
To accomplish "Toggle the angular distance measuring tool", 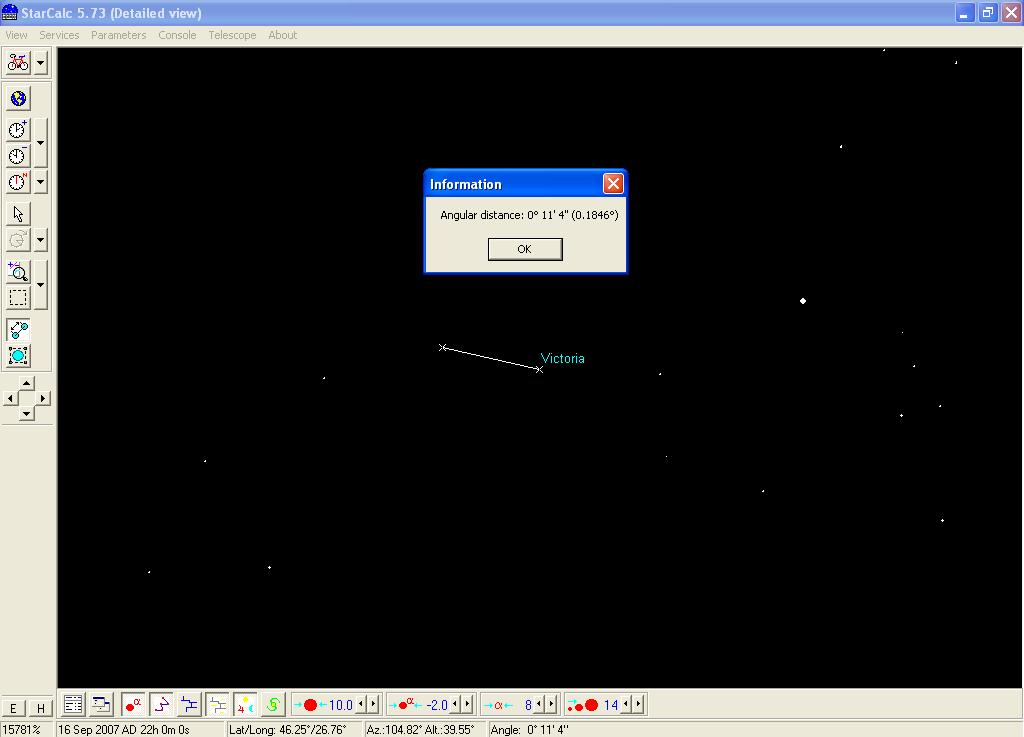I will [18, 330].
